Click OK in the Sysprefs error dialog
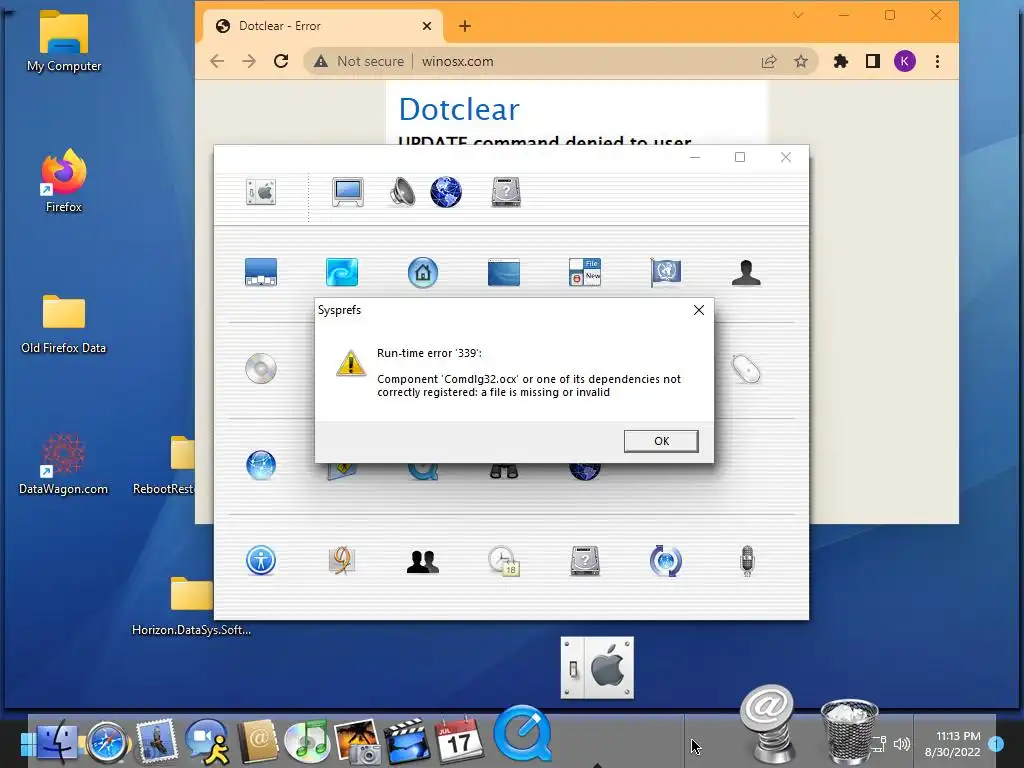1024x768 pixels. [661, 441]
